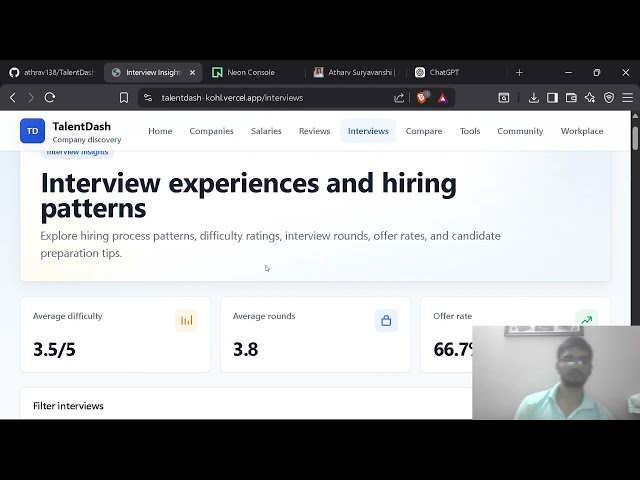The height and width of the screenshot is (480, 640).
Task: Click the Average rounds label
Action: click(x=264, y=316)
